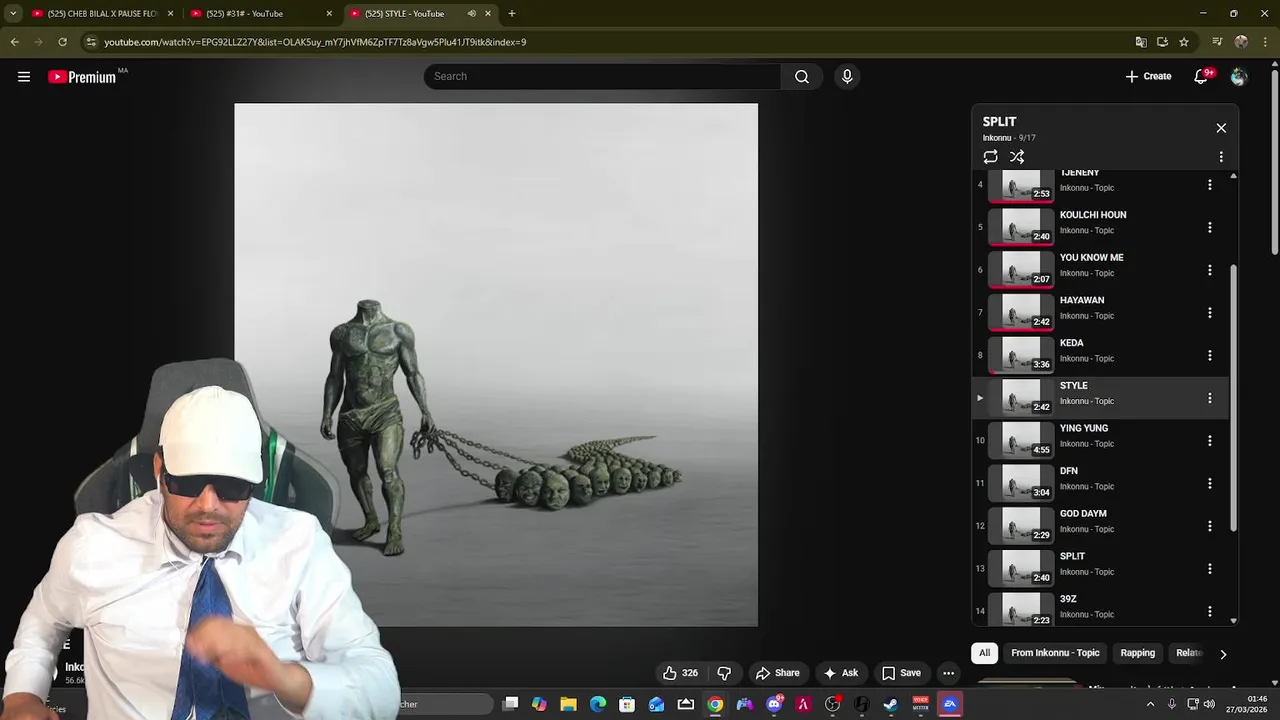This screenshot has height=720, width=1280.
Task: Select YING YUNG in the playlist
Action: 1100,441
